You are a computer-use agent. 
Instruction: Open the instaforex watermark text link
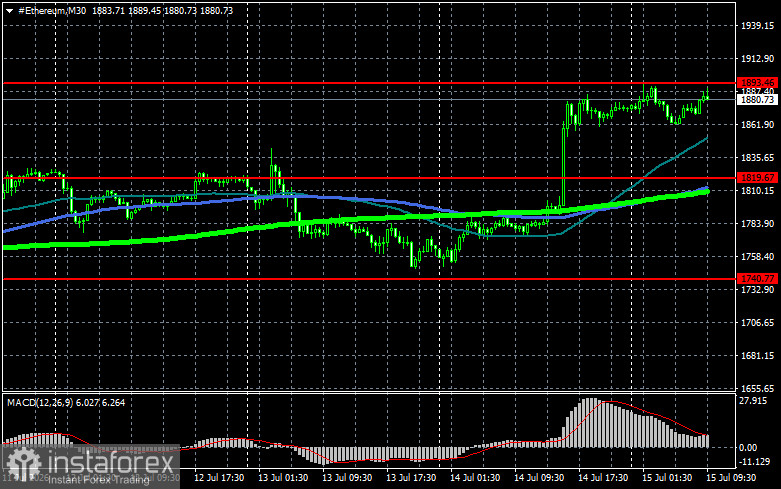(x=113, y=463)
